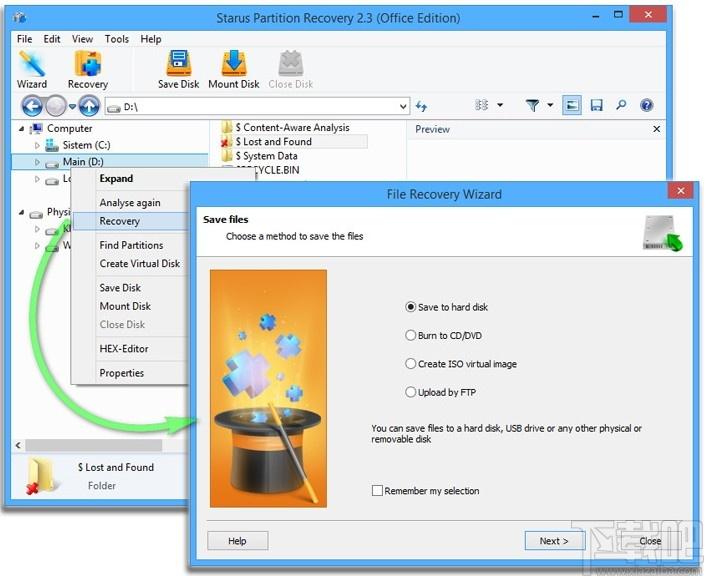Viewport: 706px width, 576px height.
Task: Click the wizard Close button
Action: (650, 541)
